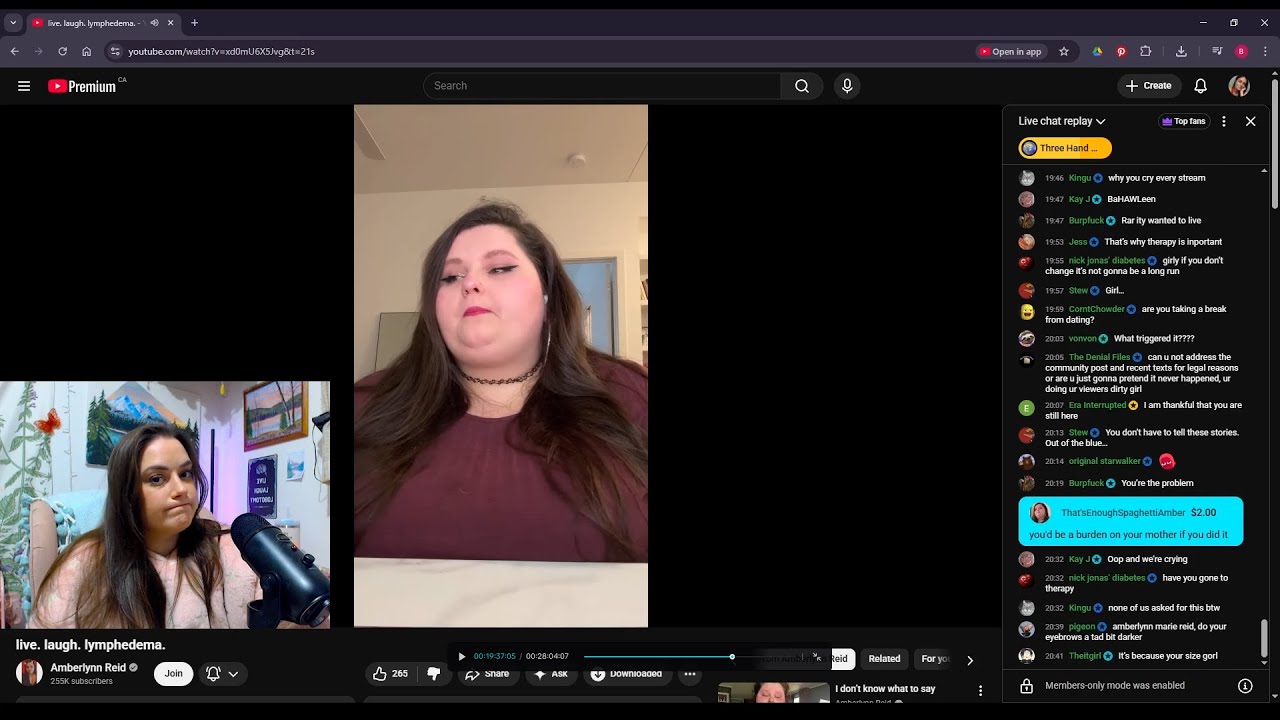Click Era Interrupted's chat message
Image resolution: width=1280 pixels, height=720 pixels.
(1133, 410)
